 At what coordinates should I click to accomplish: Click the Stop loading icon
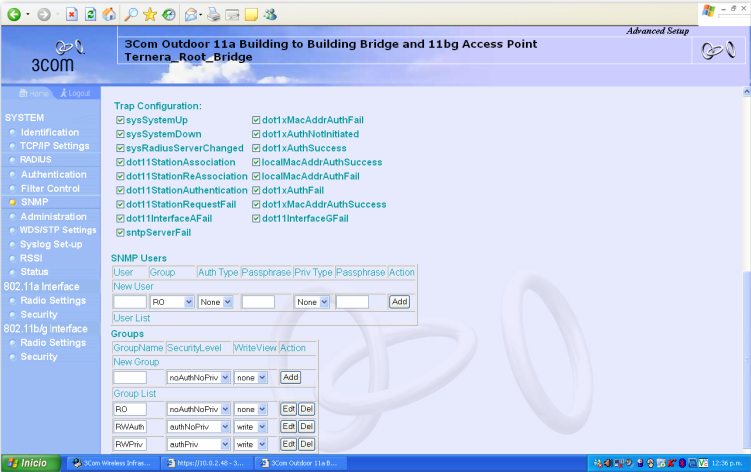[73, 15]
